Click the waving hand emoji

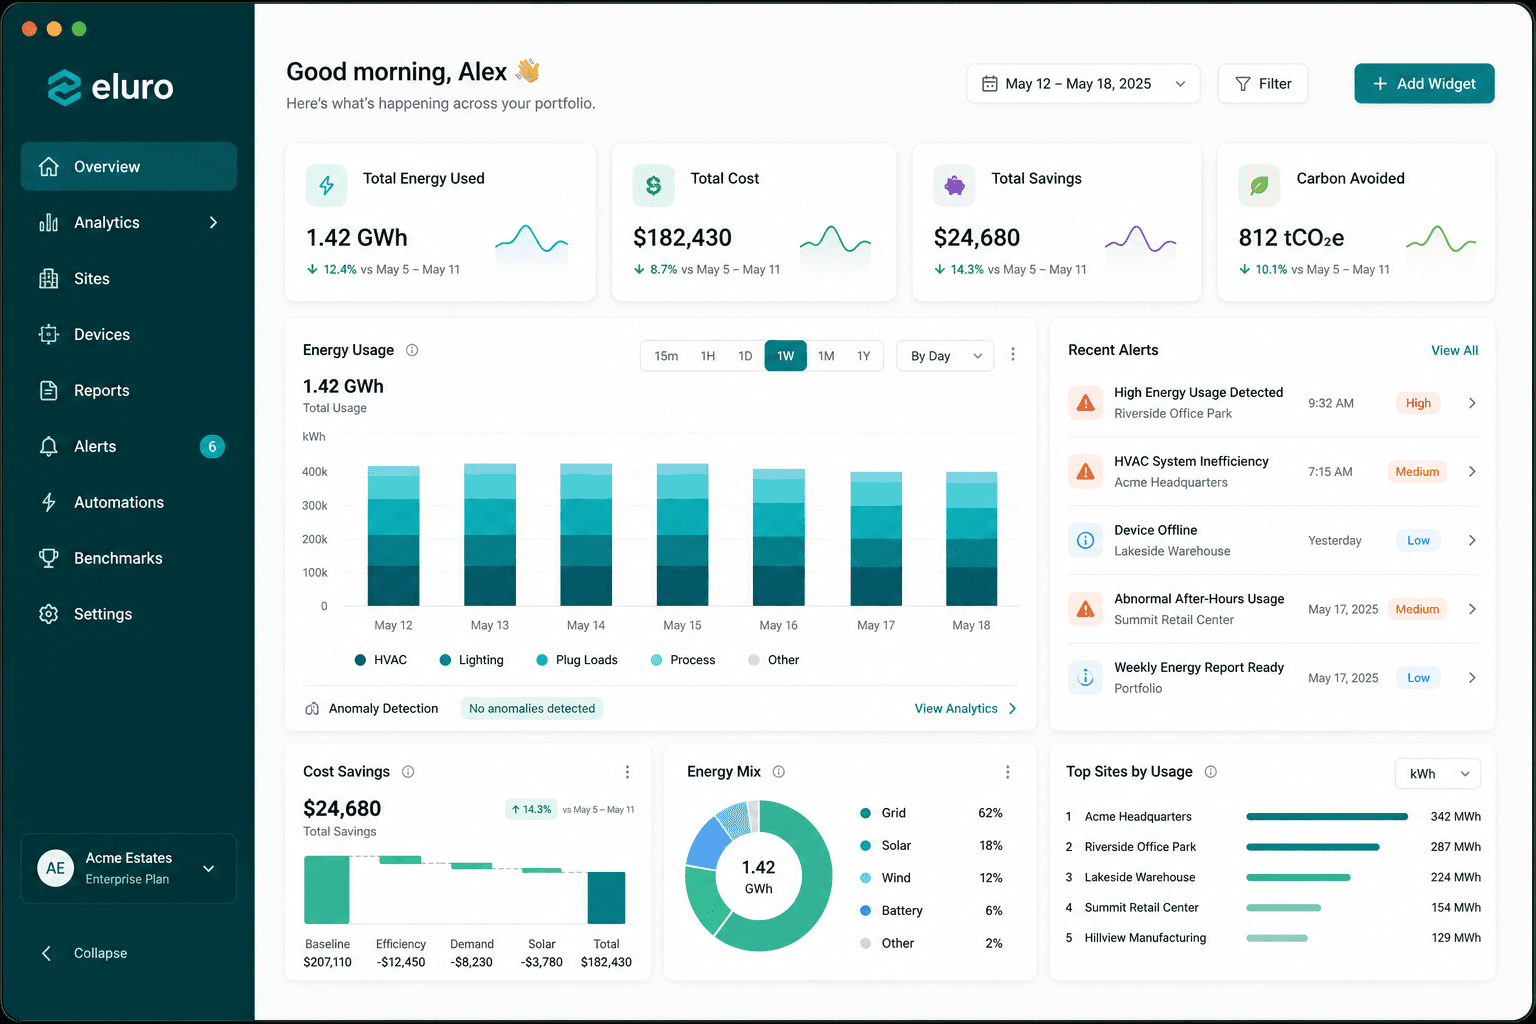tap(528, 71)
